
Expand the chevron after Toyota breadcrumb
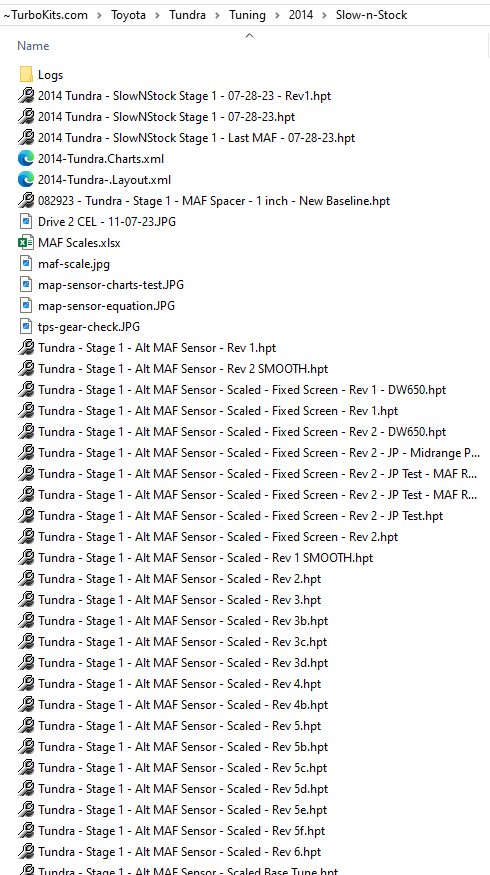[157, 15]
